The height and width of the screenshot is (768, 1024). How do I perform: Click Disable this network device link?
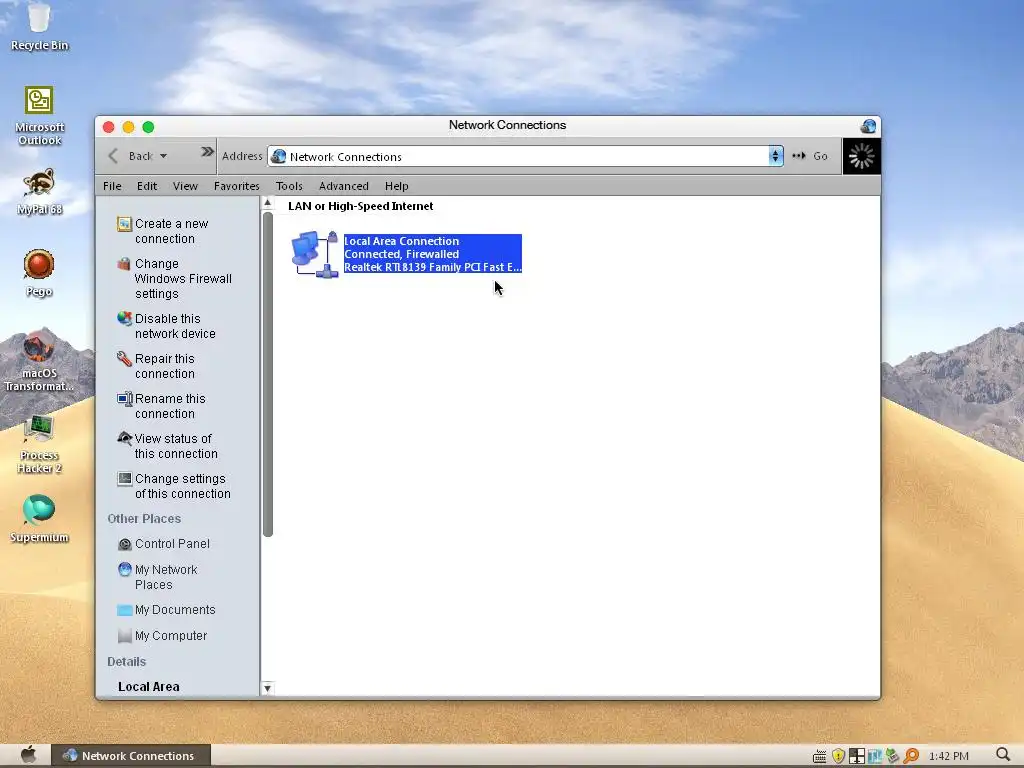coord(175,326)
